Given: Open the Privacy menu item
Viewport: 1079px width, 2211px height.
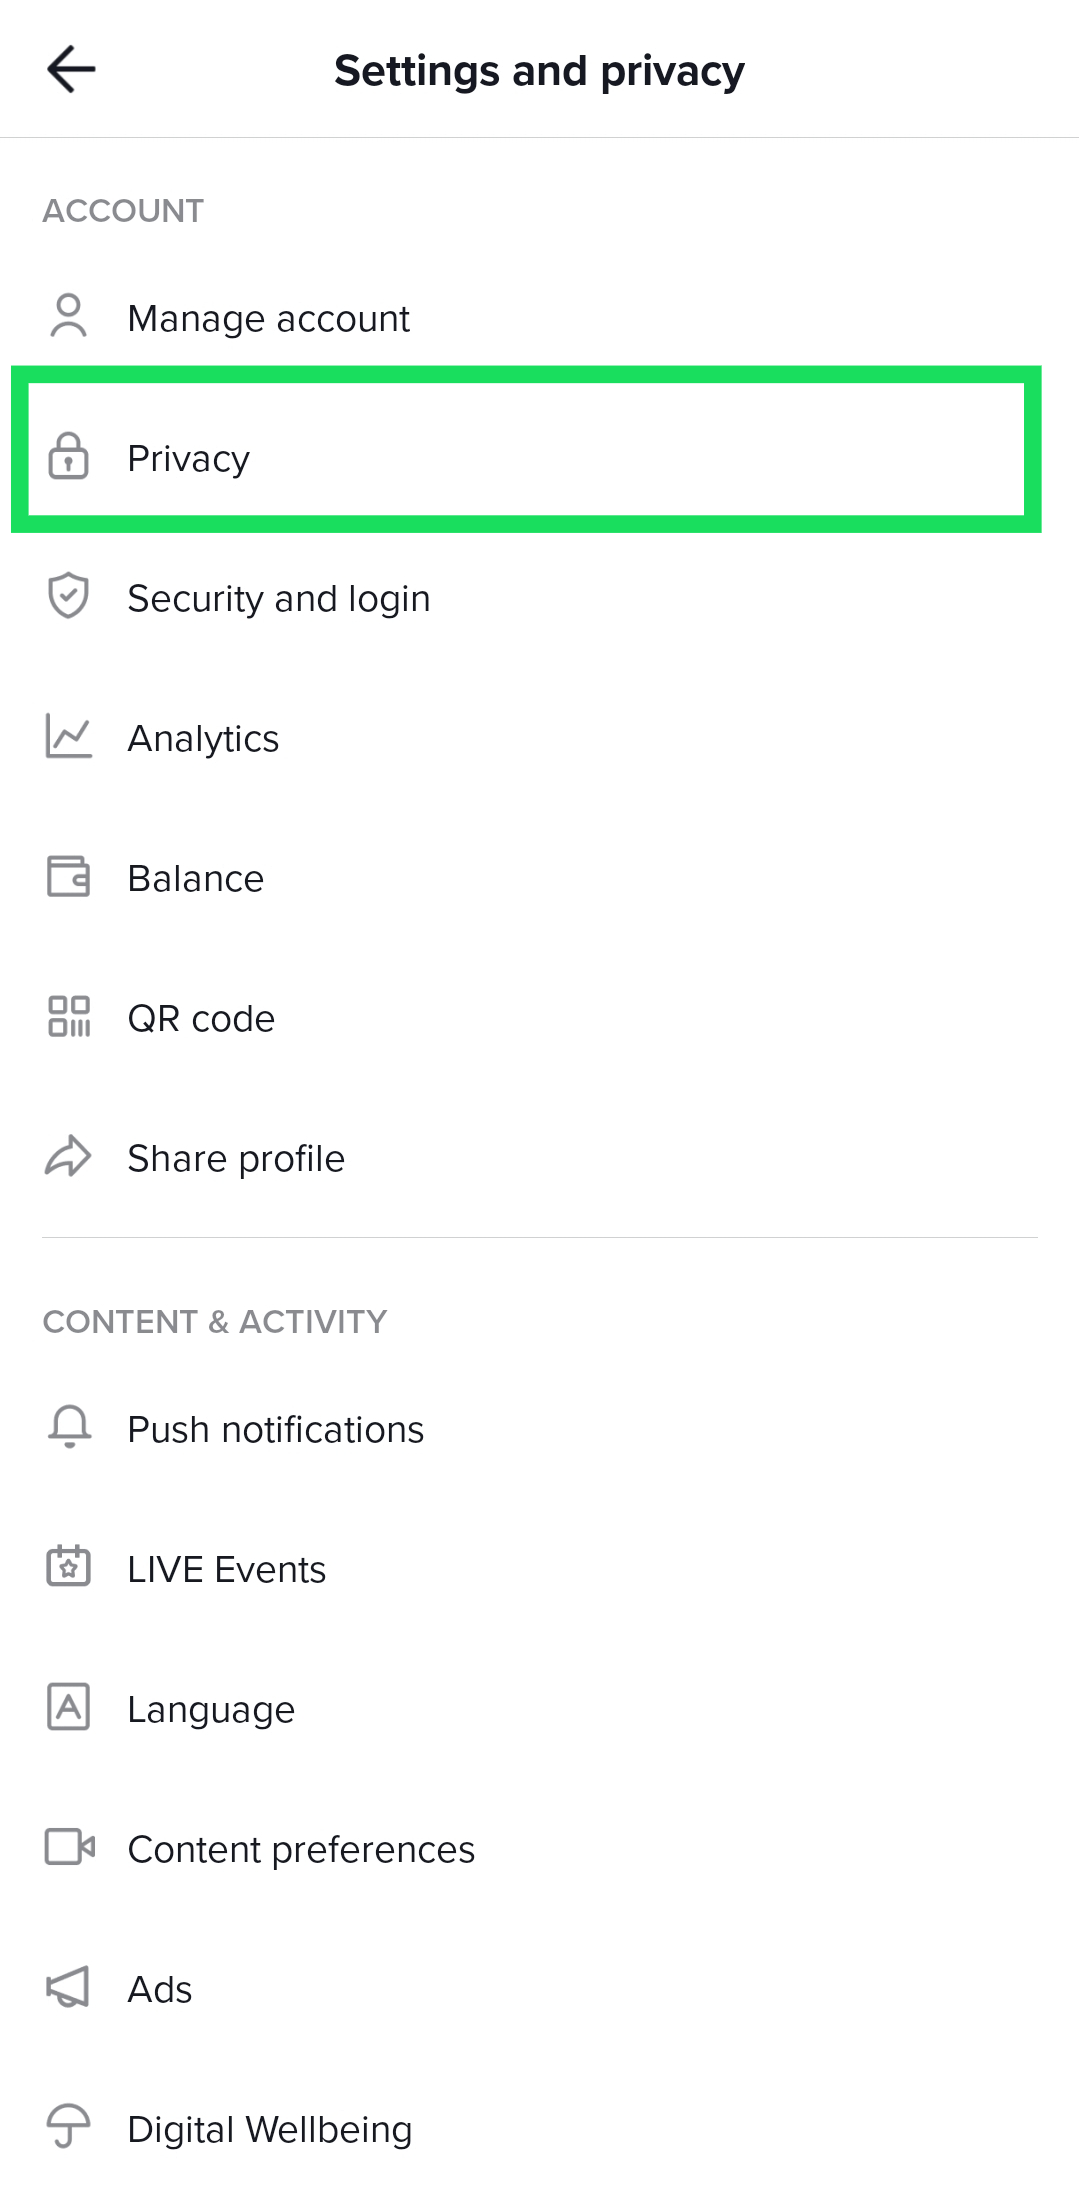Looking at the screenshot, I should click(x=189, y=459).
